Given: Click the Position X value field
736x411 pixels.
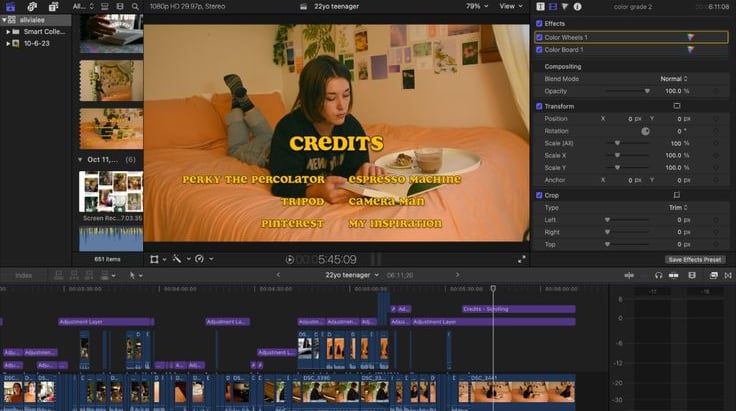Looking at the screenshot, I should [x=630, y=119].
